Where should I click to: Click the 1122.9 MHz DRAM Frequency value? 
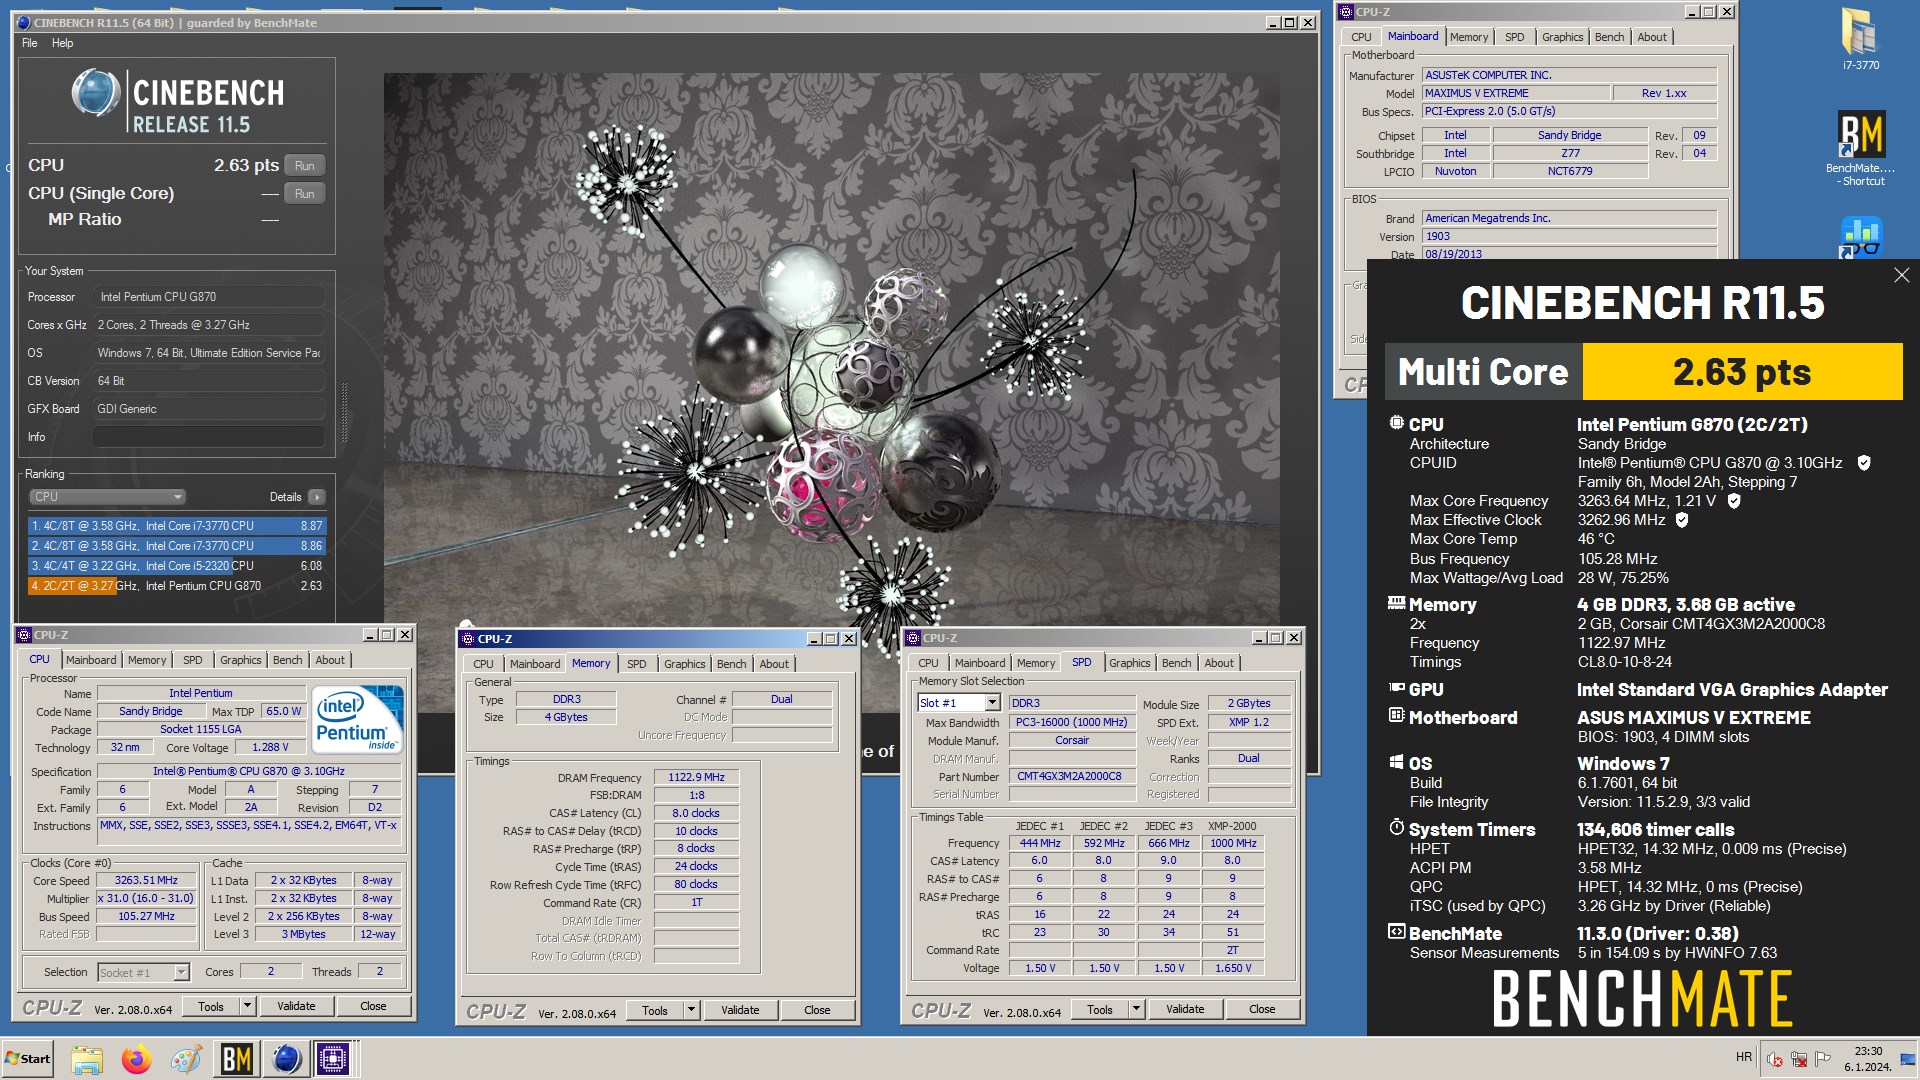[x=697, y=777]
